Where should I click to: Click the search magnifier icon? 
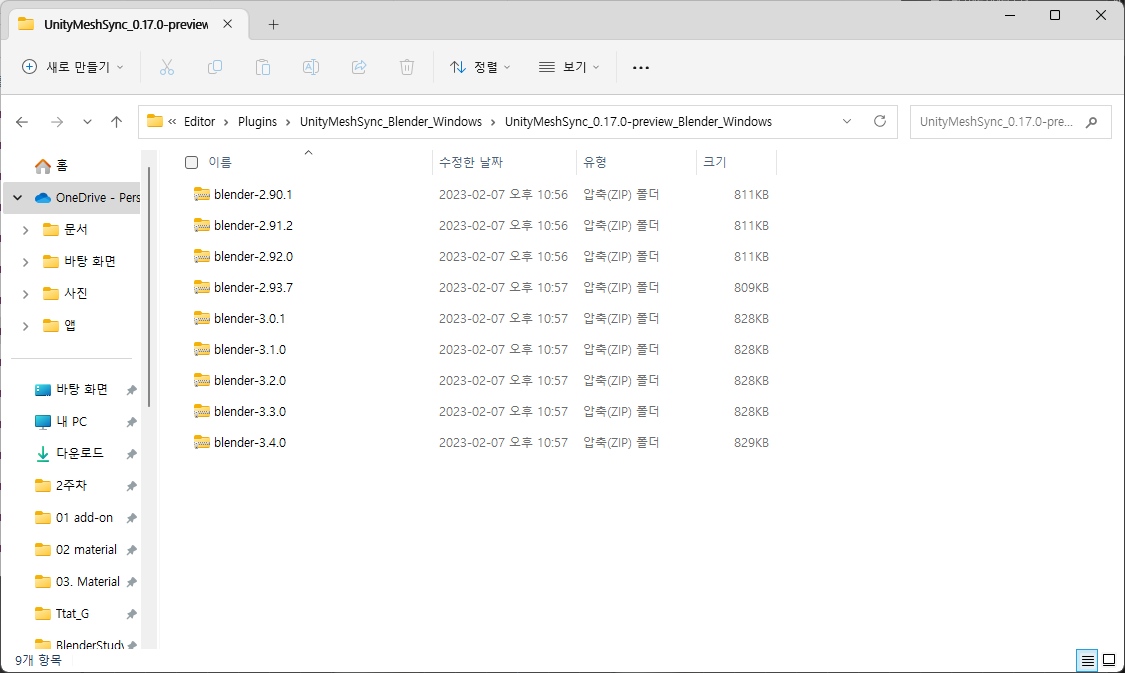(1091, 122)
